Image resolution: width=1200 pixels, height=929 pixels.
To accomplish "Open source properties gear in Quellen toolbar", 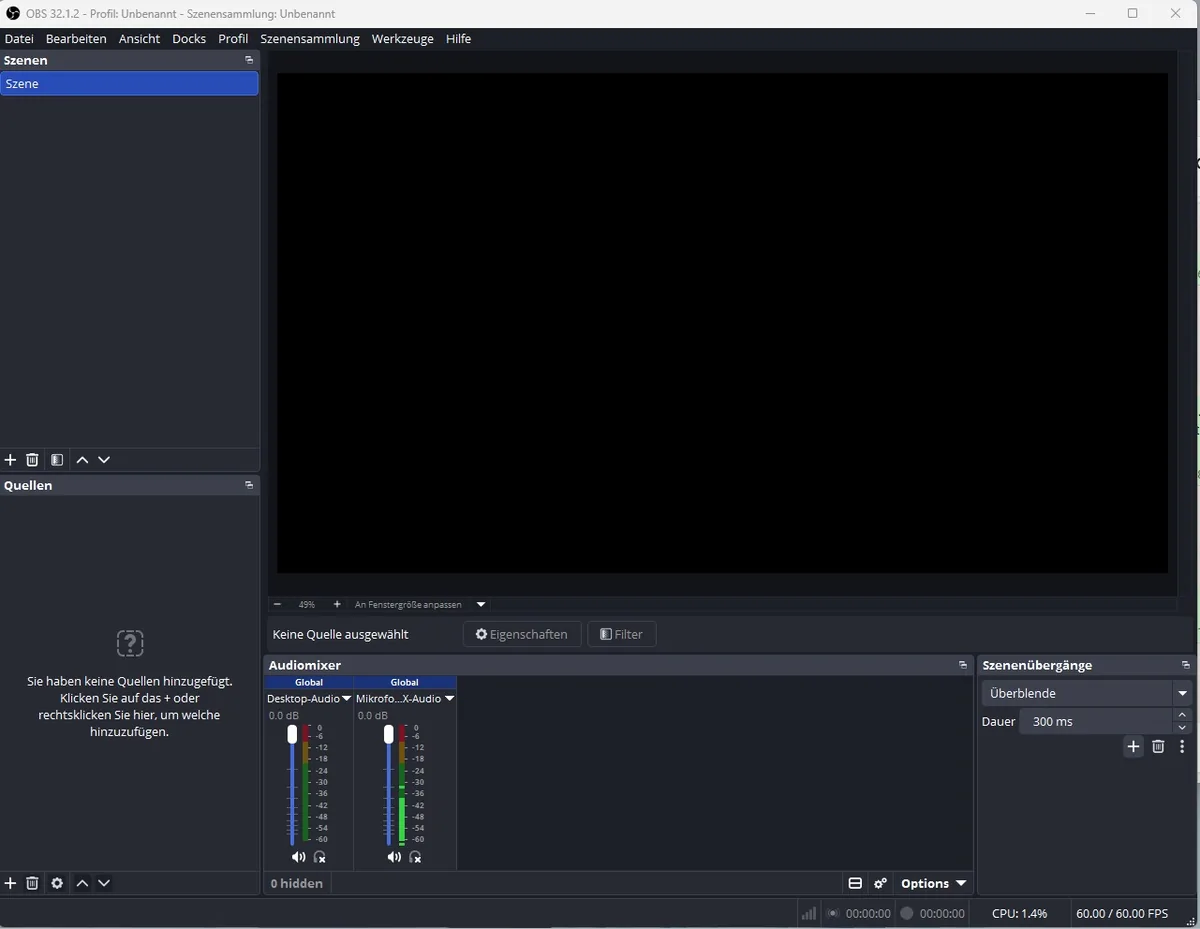I will coord(57,883).
